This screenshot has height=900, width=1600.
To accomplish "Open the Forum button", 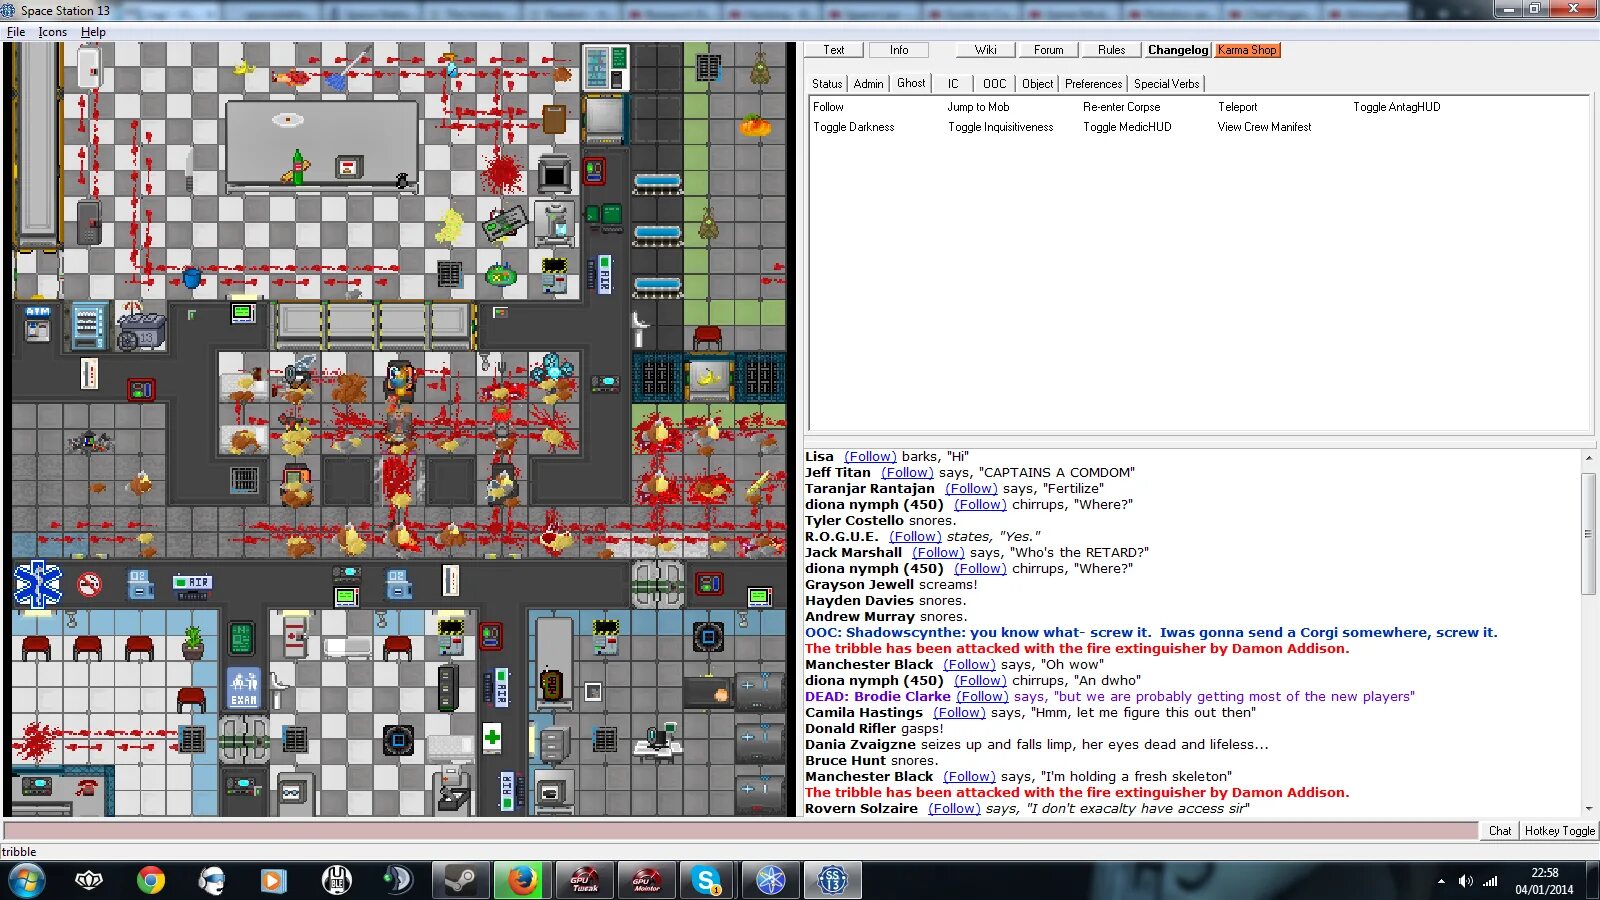I will click(1049, 50).
